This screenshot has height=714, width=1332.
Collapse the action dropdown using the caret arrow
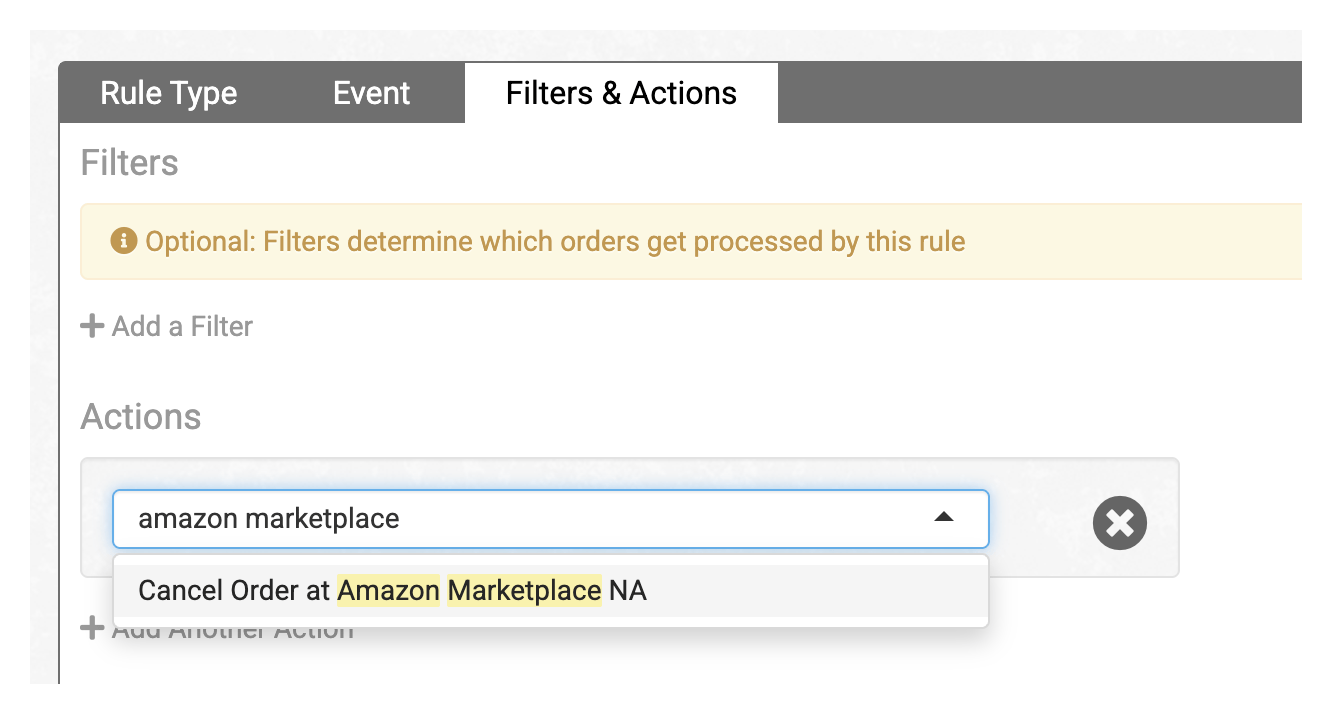click(943, 518)
